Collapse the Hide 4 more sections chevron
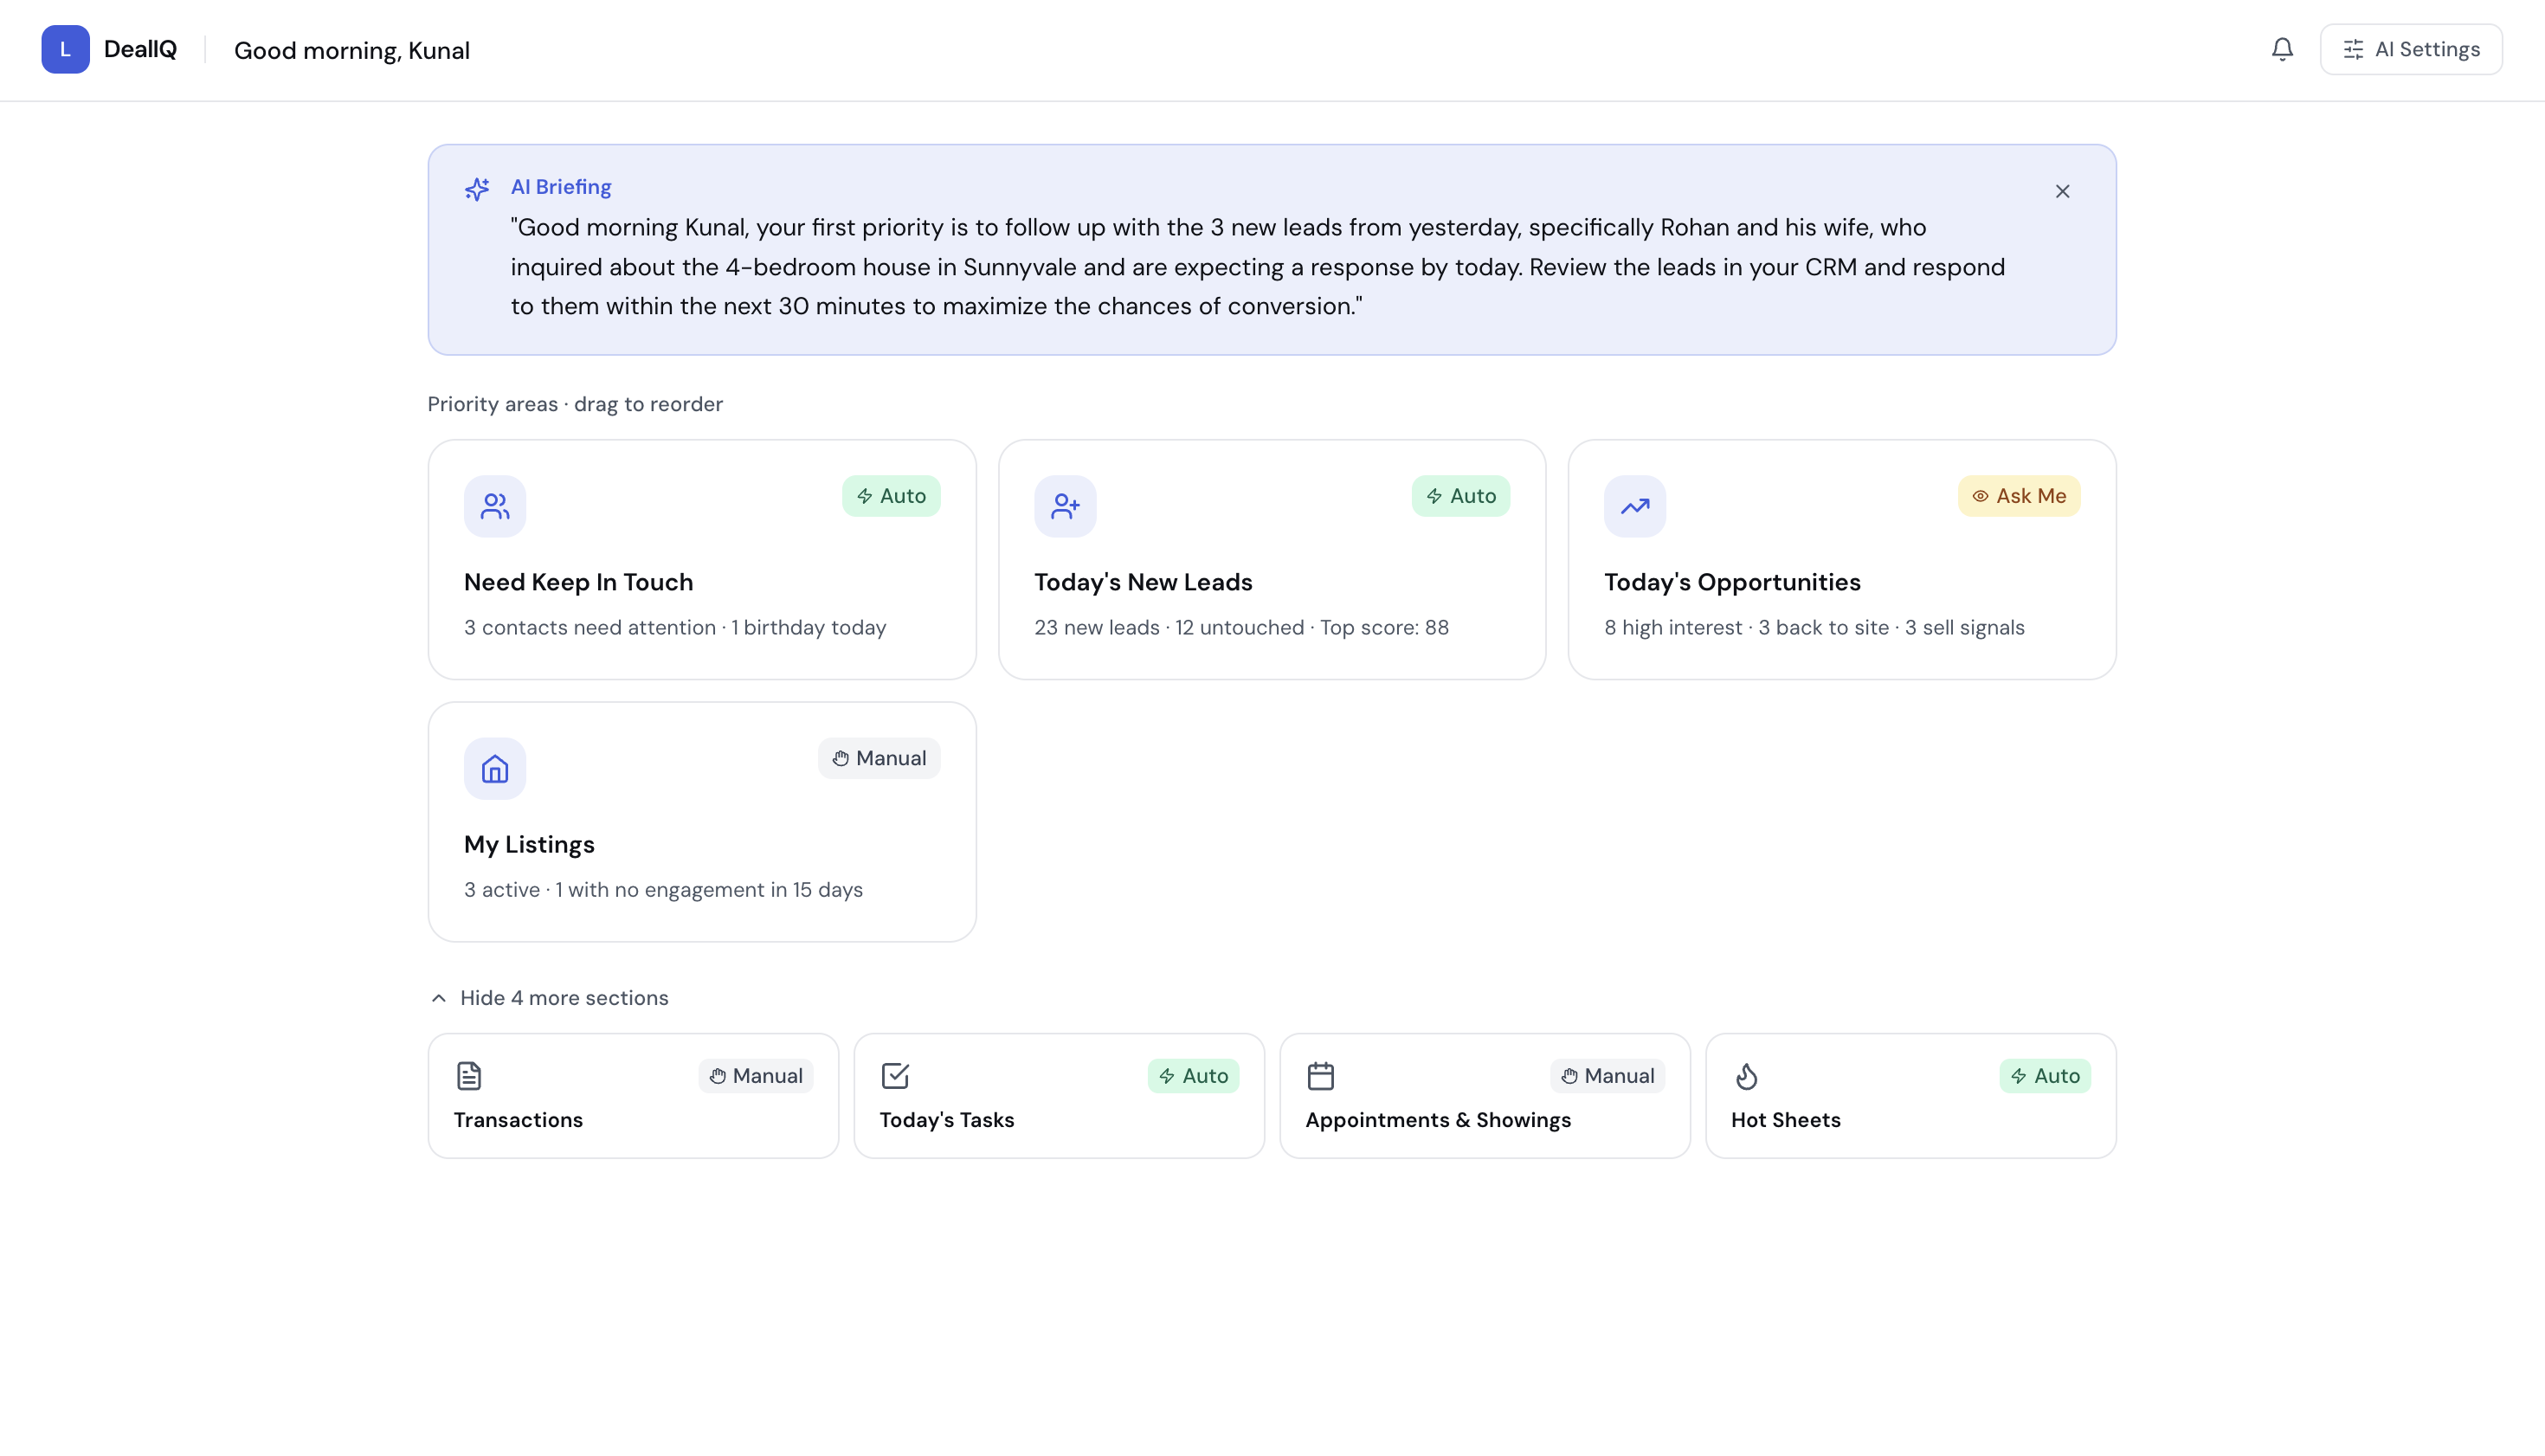Viewport: 2545px width, 1456px height. 439,998
